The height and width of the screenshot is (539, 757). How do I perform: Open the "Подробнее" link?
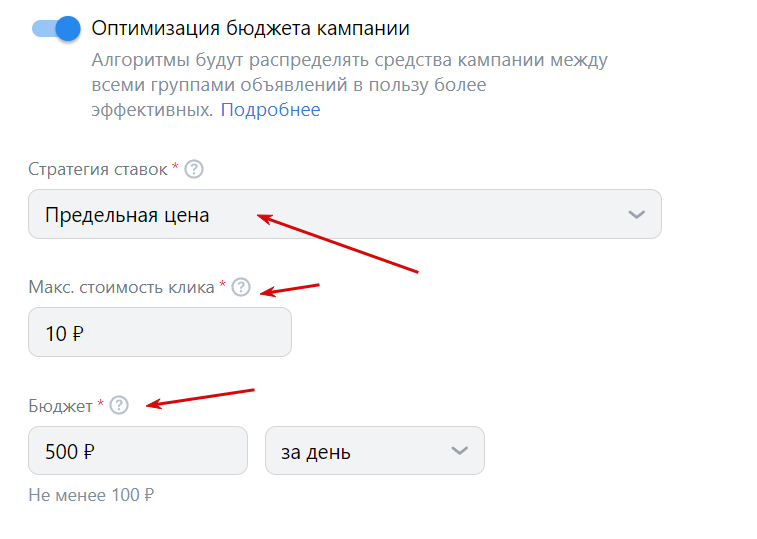(270, 110)
